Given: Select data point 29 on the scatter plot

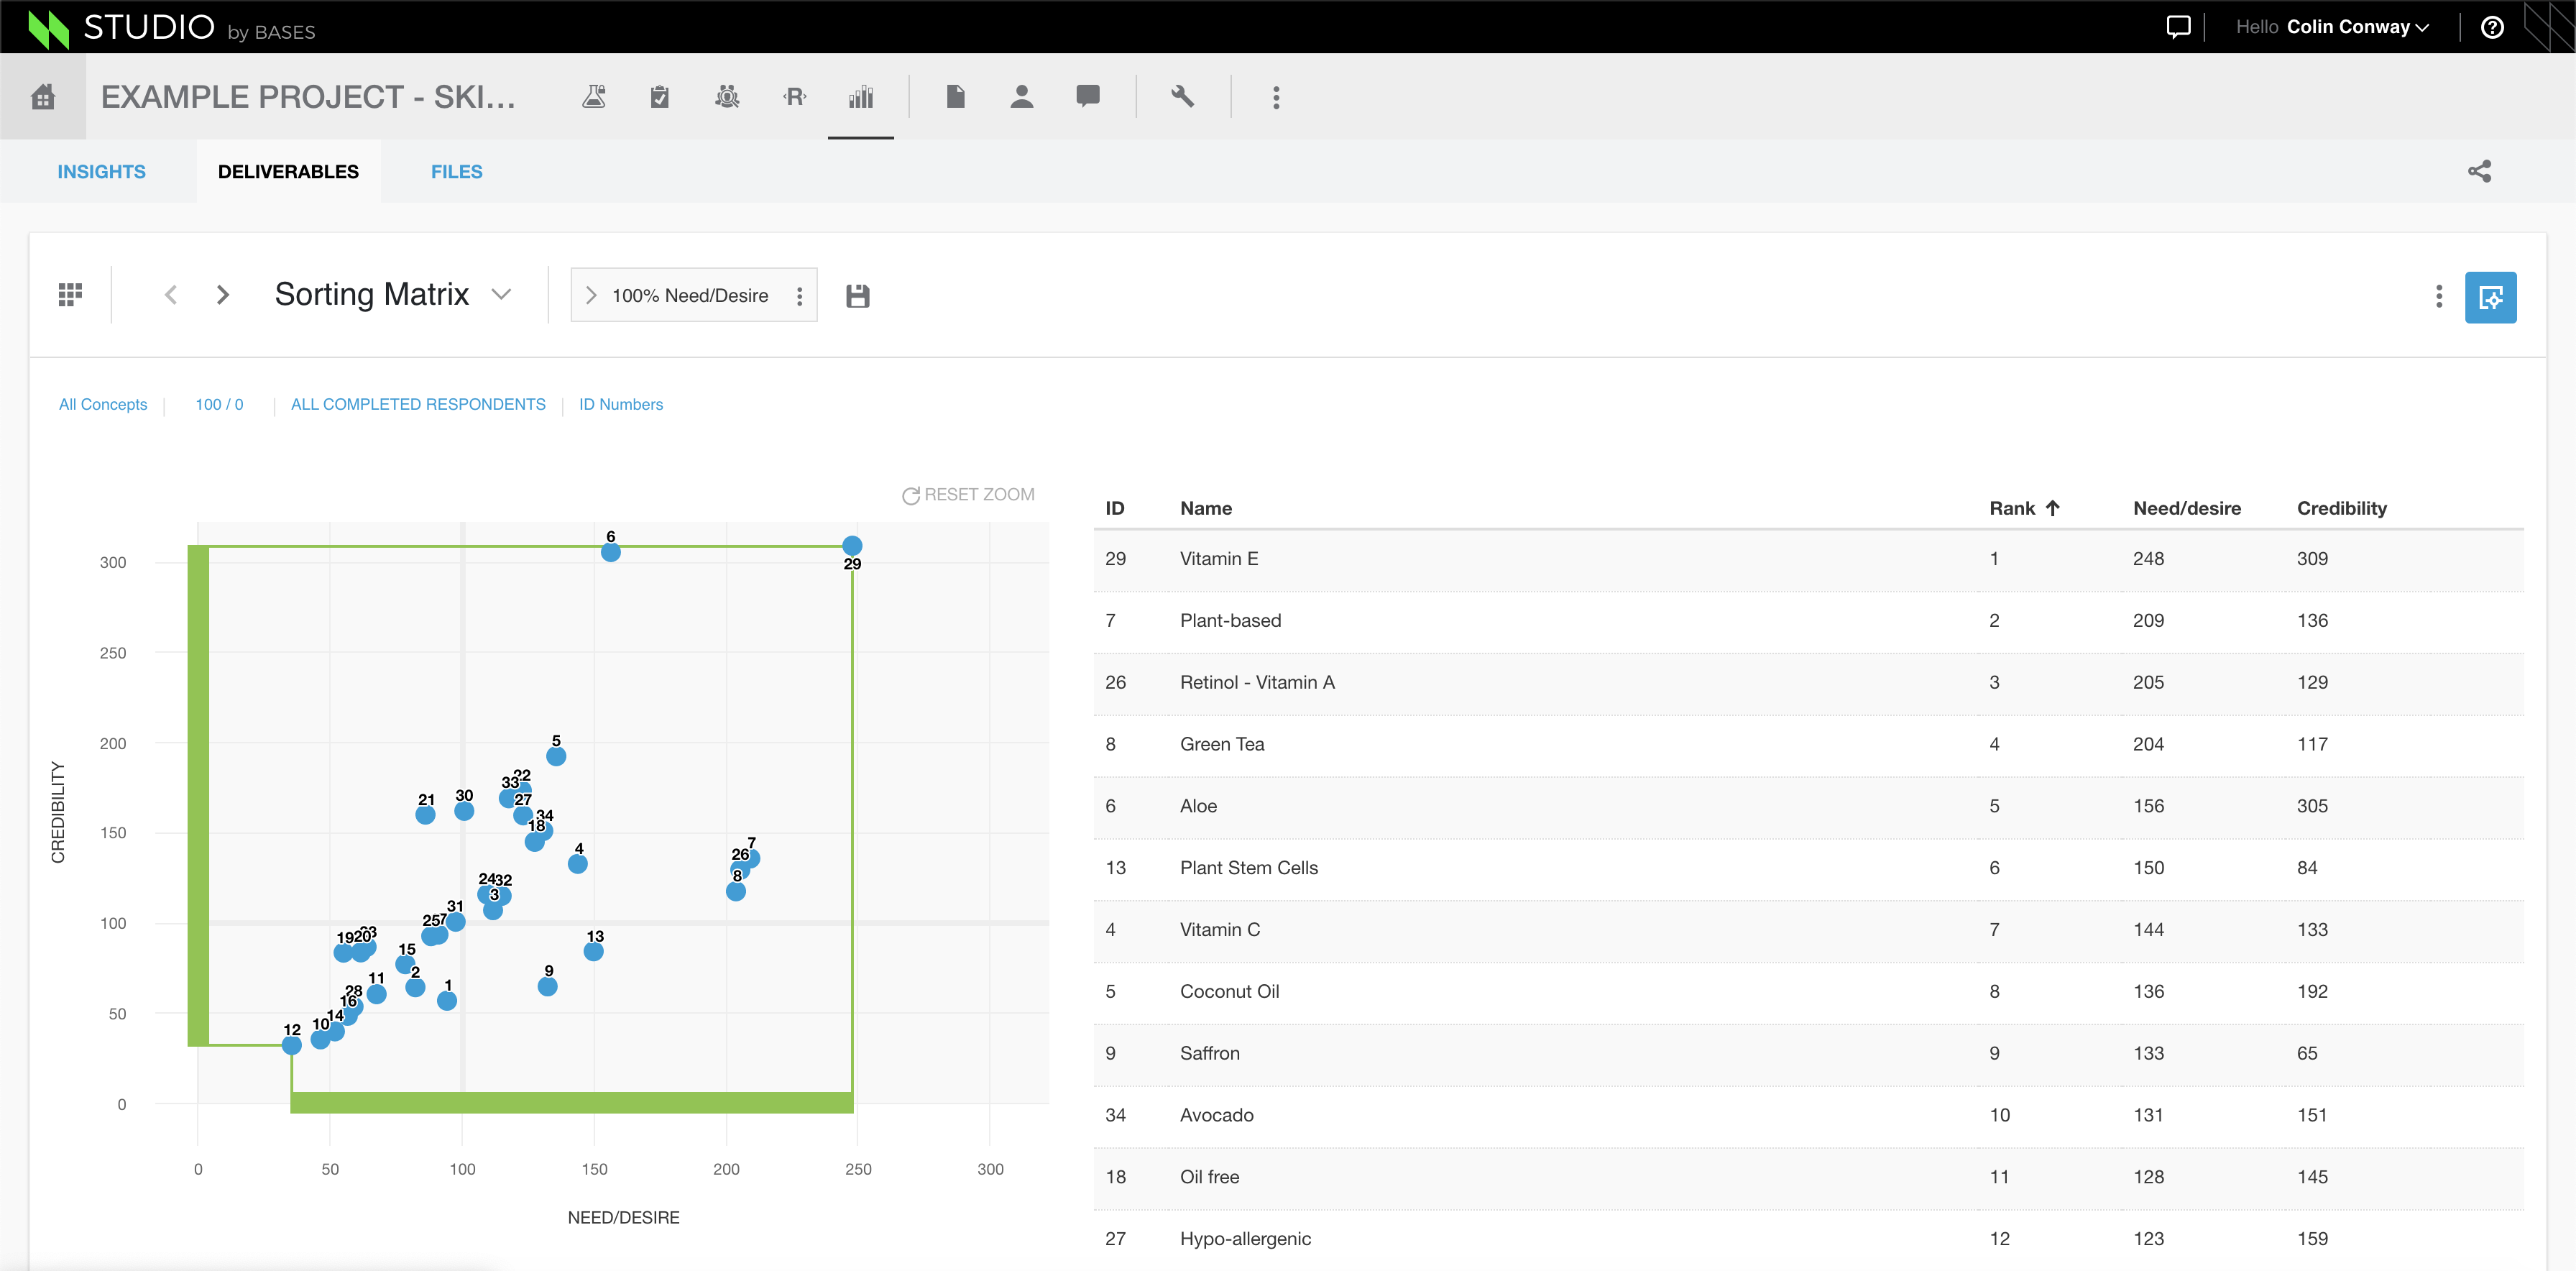Looking at the screenshot, I should (852, 545).
